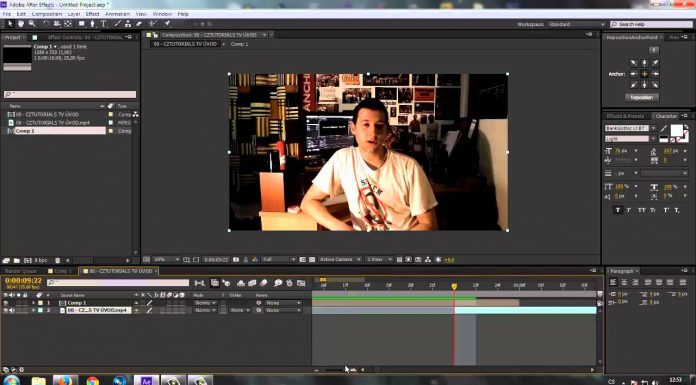
Task: Toggle the transparency grid in viewer
Action: pos(312,259)
